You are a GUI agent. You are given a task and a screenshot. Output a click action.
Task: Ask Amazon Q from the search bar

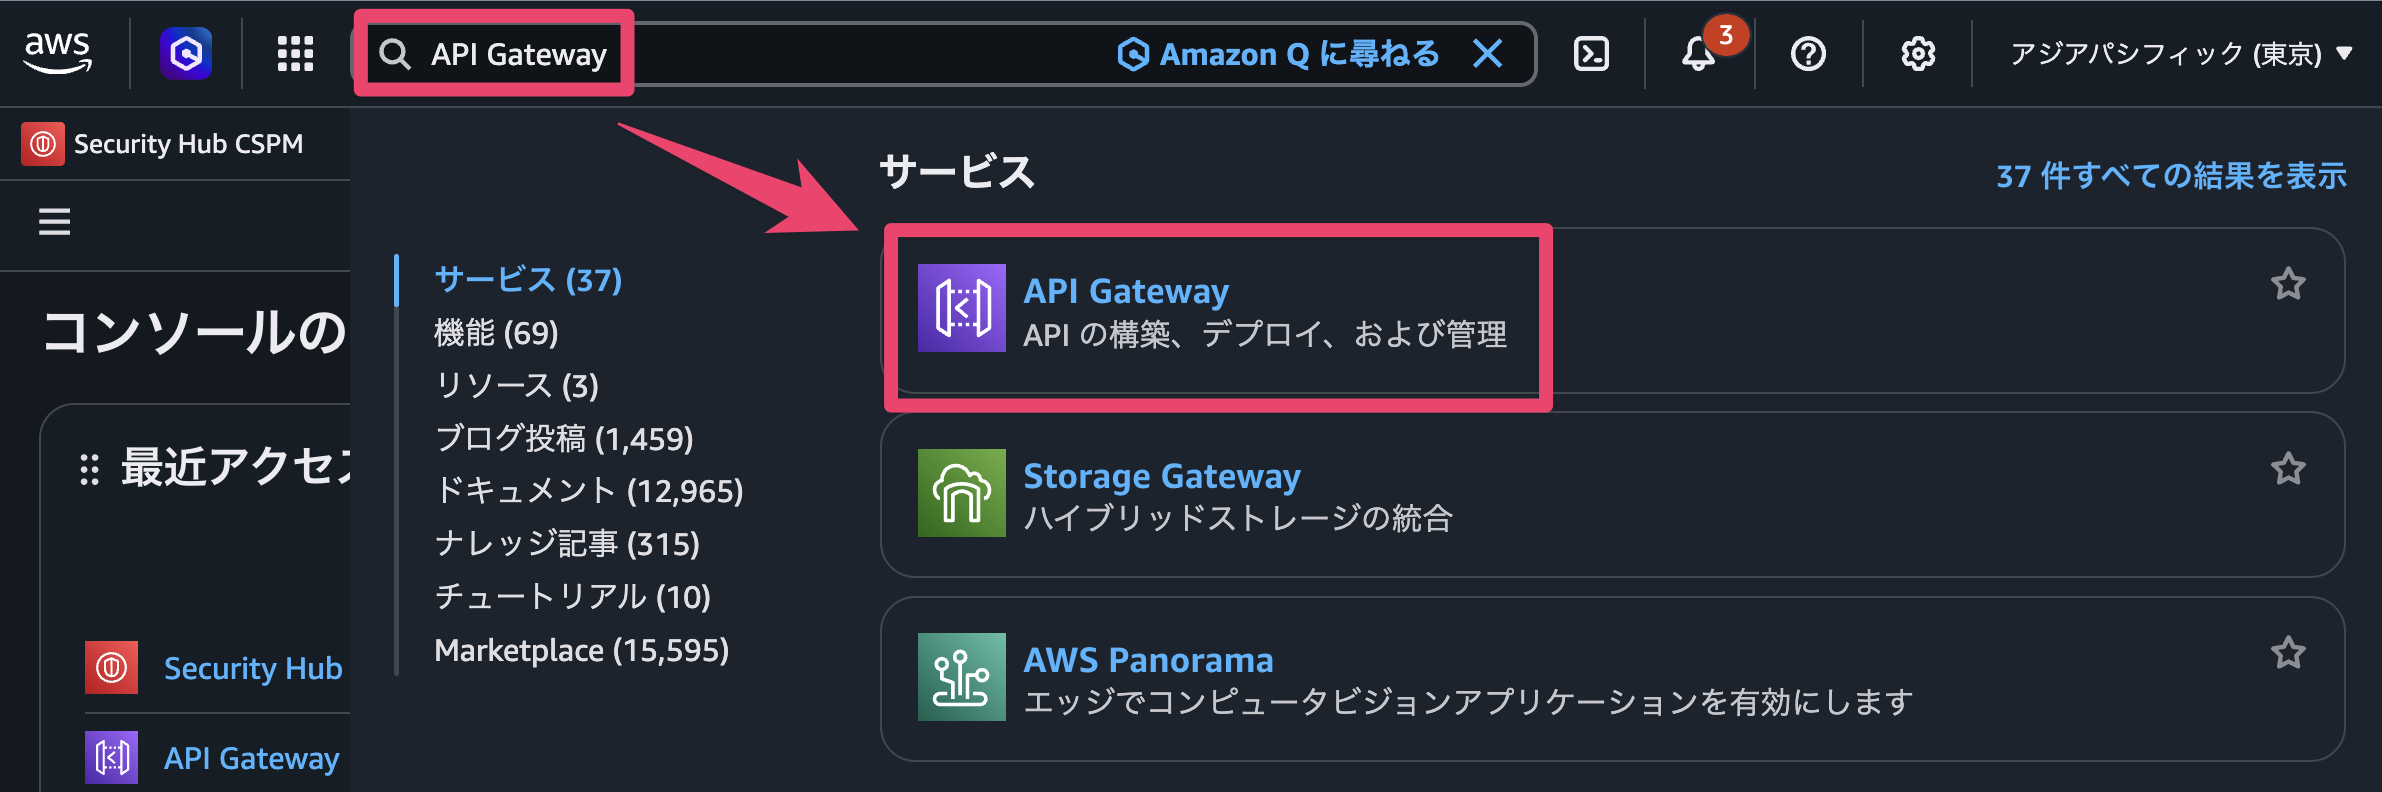point(1278,54)
